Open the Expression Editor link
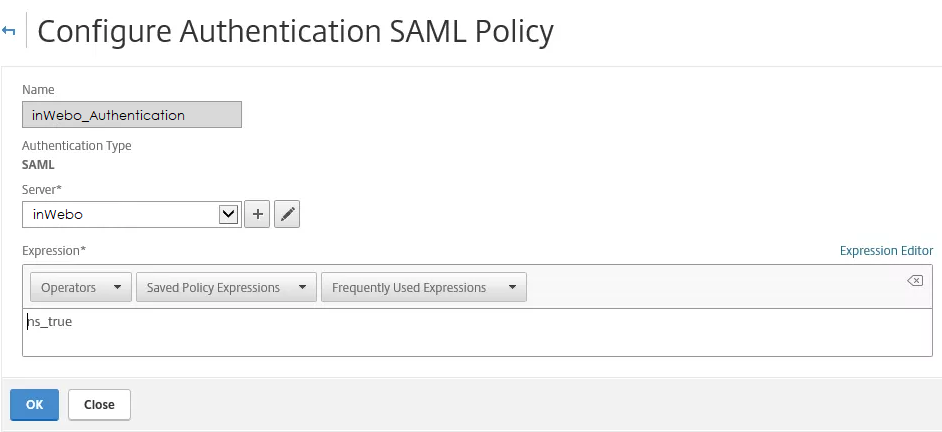 pos(886,251)
